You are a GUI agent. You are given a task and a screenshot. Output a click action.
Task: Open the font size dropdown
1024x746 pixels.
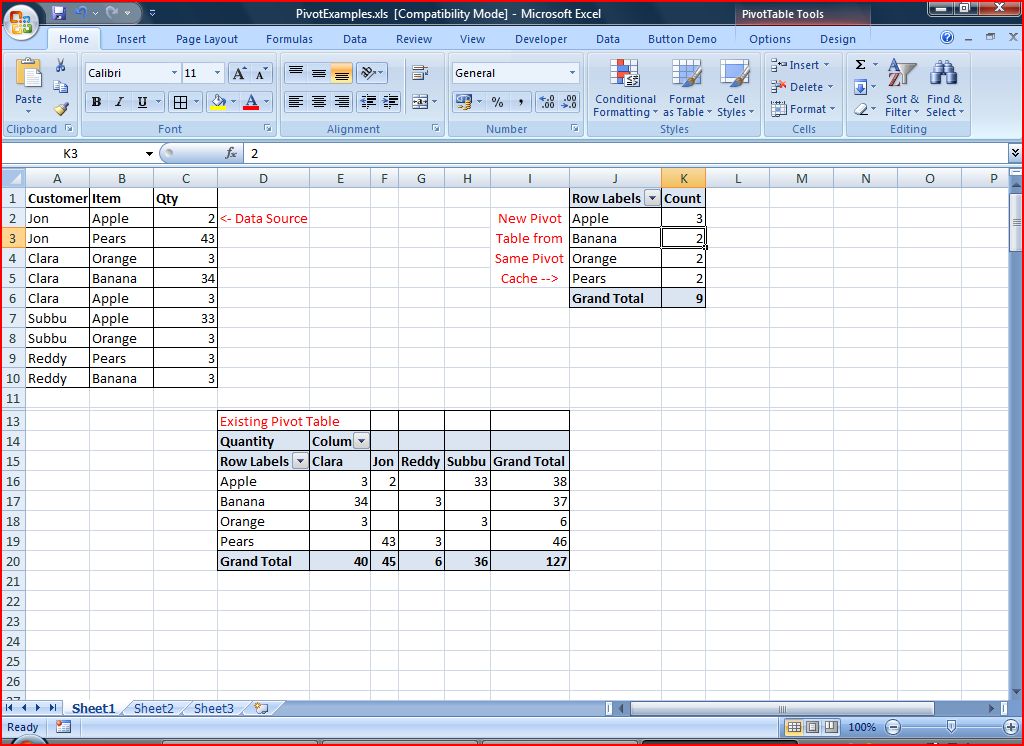(217, 73)
